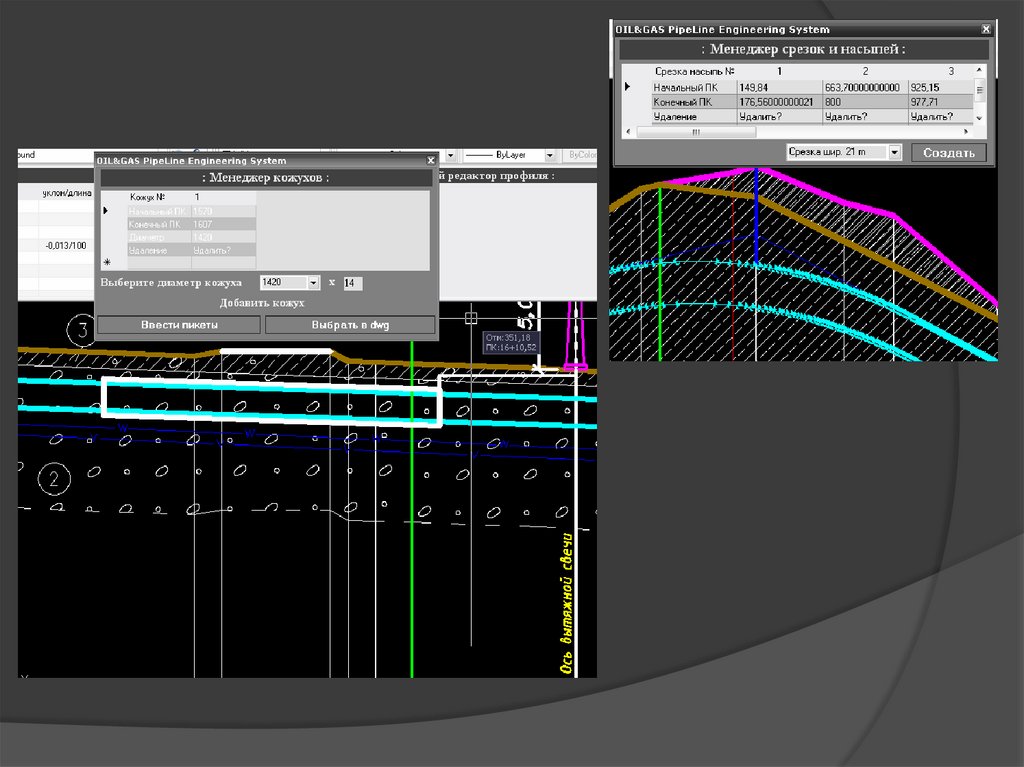Open the ByLayer linetype dropdown
Screen dimensions: 1024x767
click(550, 156)
